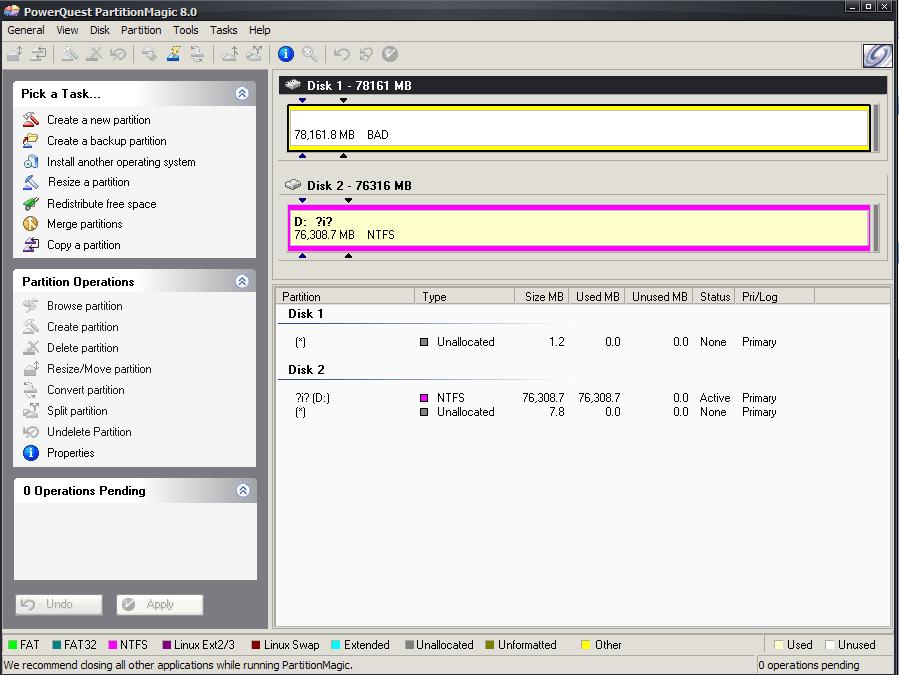Click the Discard all changes toolbar icon
This screenshot has width=899, height=675.
[x=366, y=54]
